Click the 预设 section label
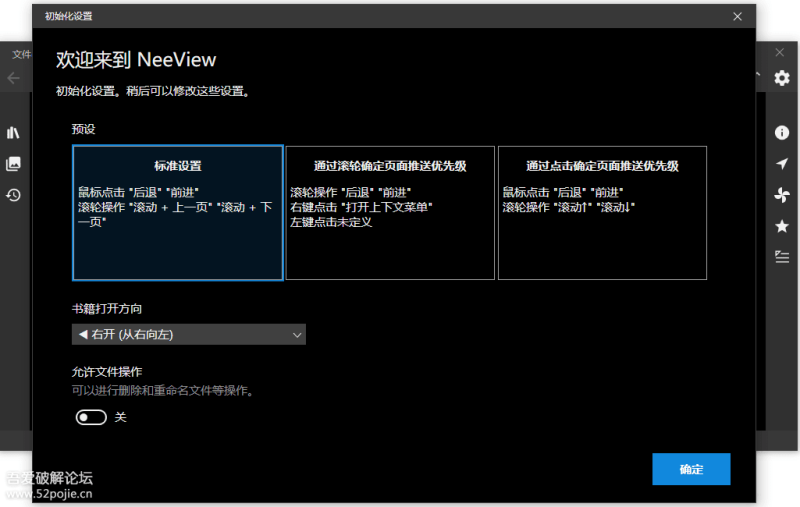The image size is (800, 507). 83,129
